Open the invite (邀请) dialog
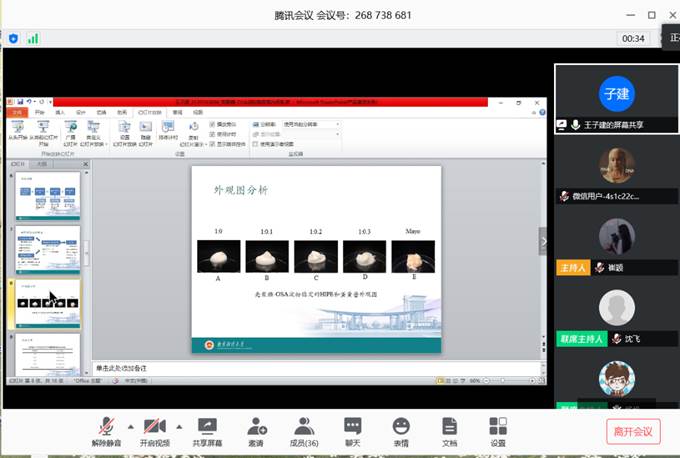This screenshot has width=680, height=458. 256,431
